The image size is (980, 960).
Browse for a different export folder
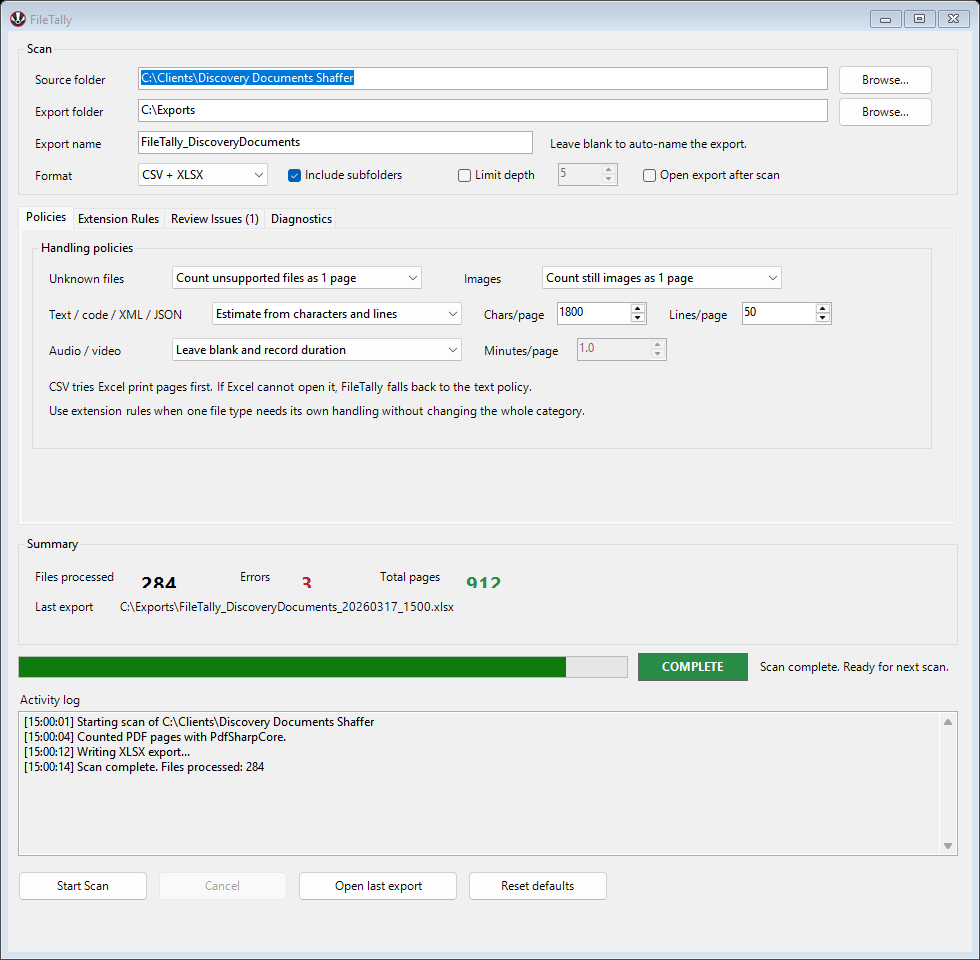(x=884, y=111)
